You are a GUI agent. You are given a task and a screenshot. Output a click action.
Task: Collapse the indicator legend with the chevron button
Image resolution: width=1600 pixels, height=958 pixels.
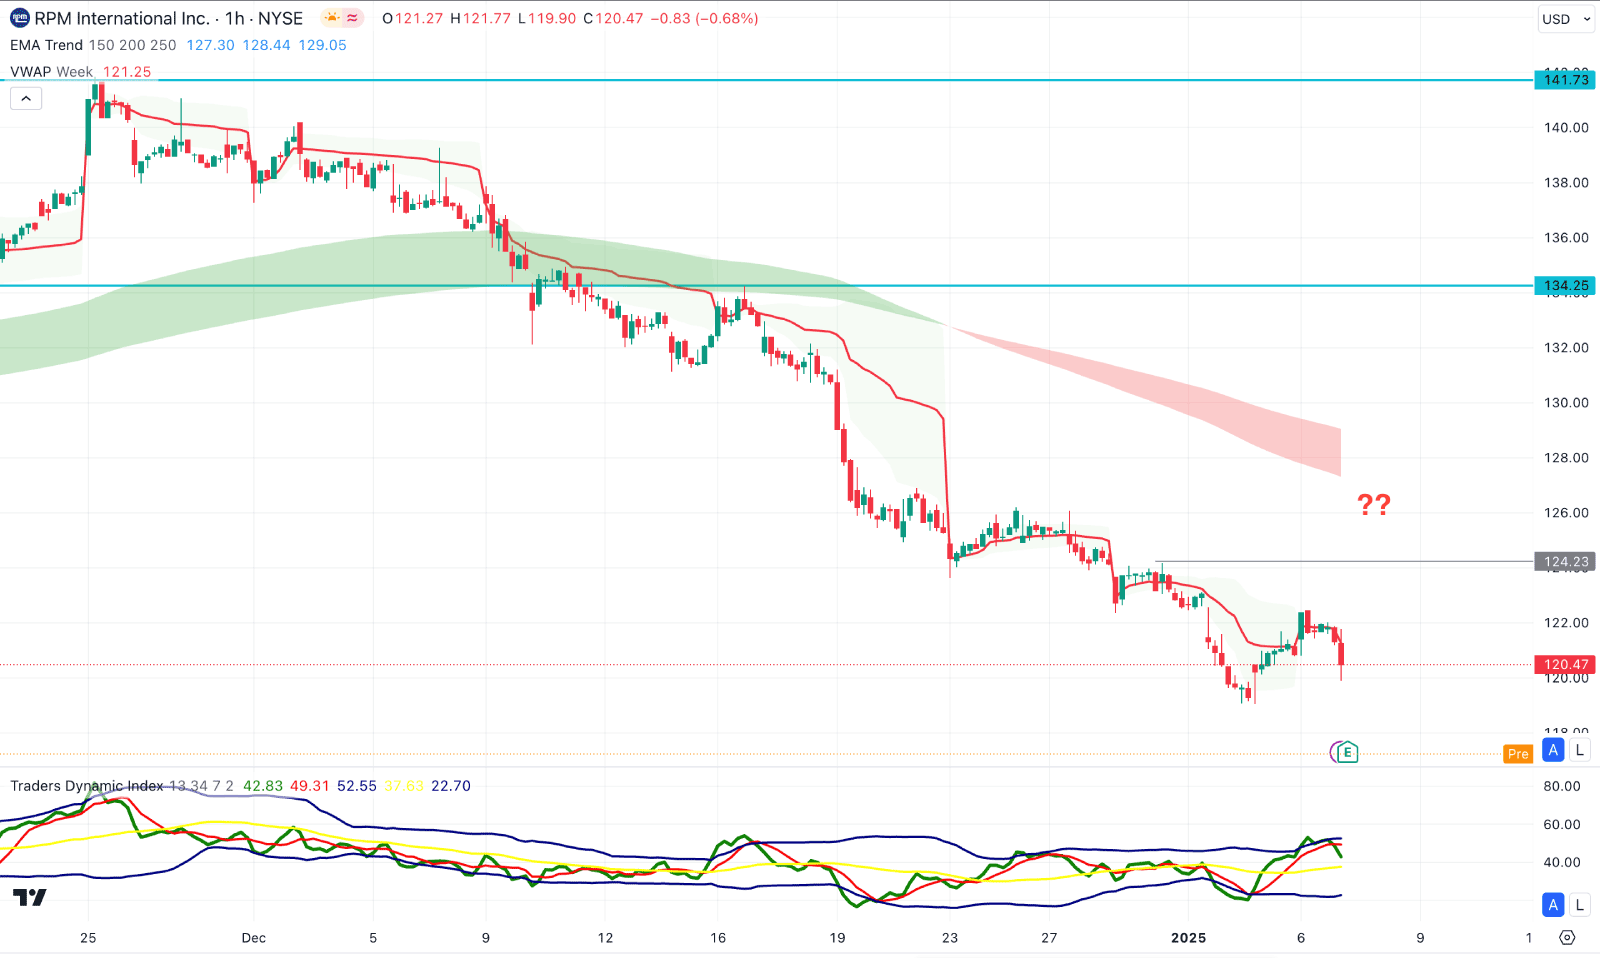(26, 98)
